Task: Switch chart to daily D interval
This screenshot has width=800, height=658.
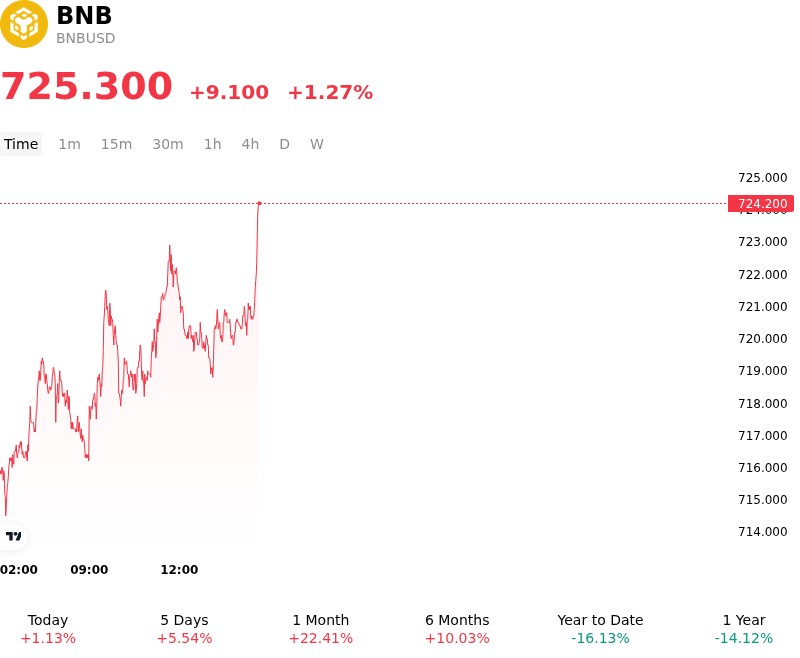Action: 285,144
